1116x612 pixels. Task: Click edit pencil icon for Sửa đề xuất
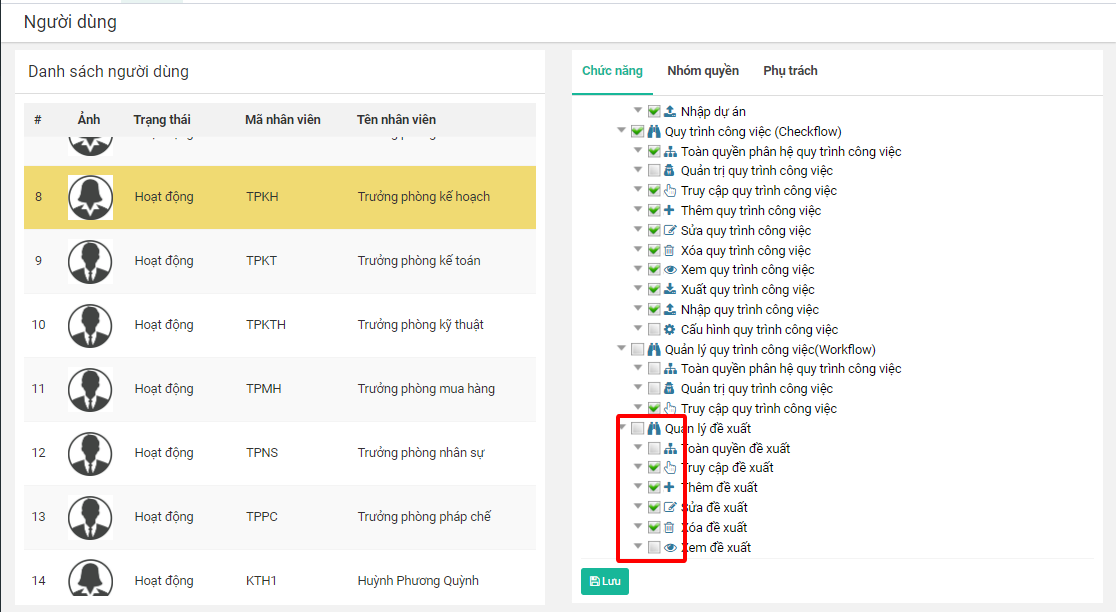[x=669, y=508]
